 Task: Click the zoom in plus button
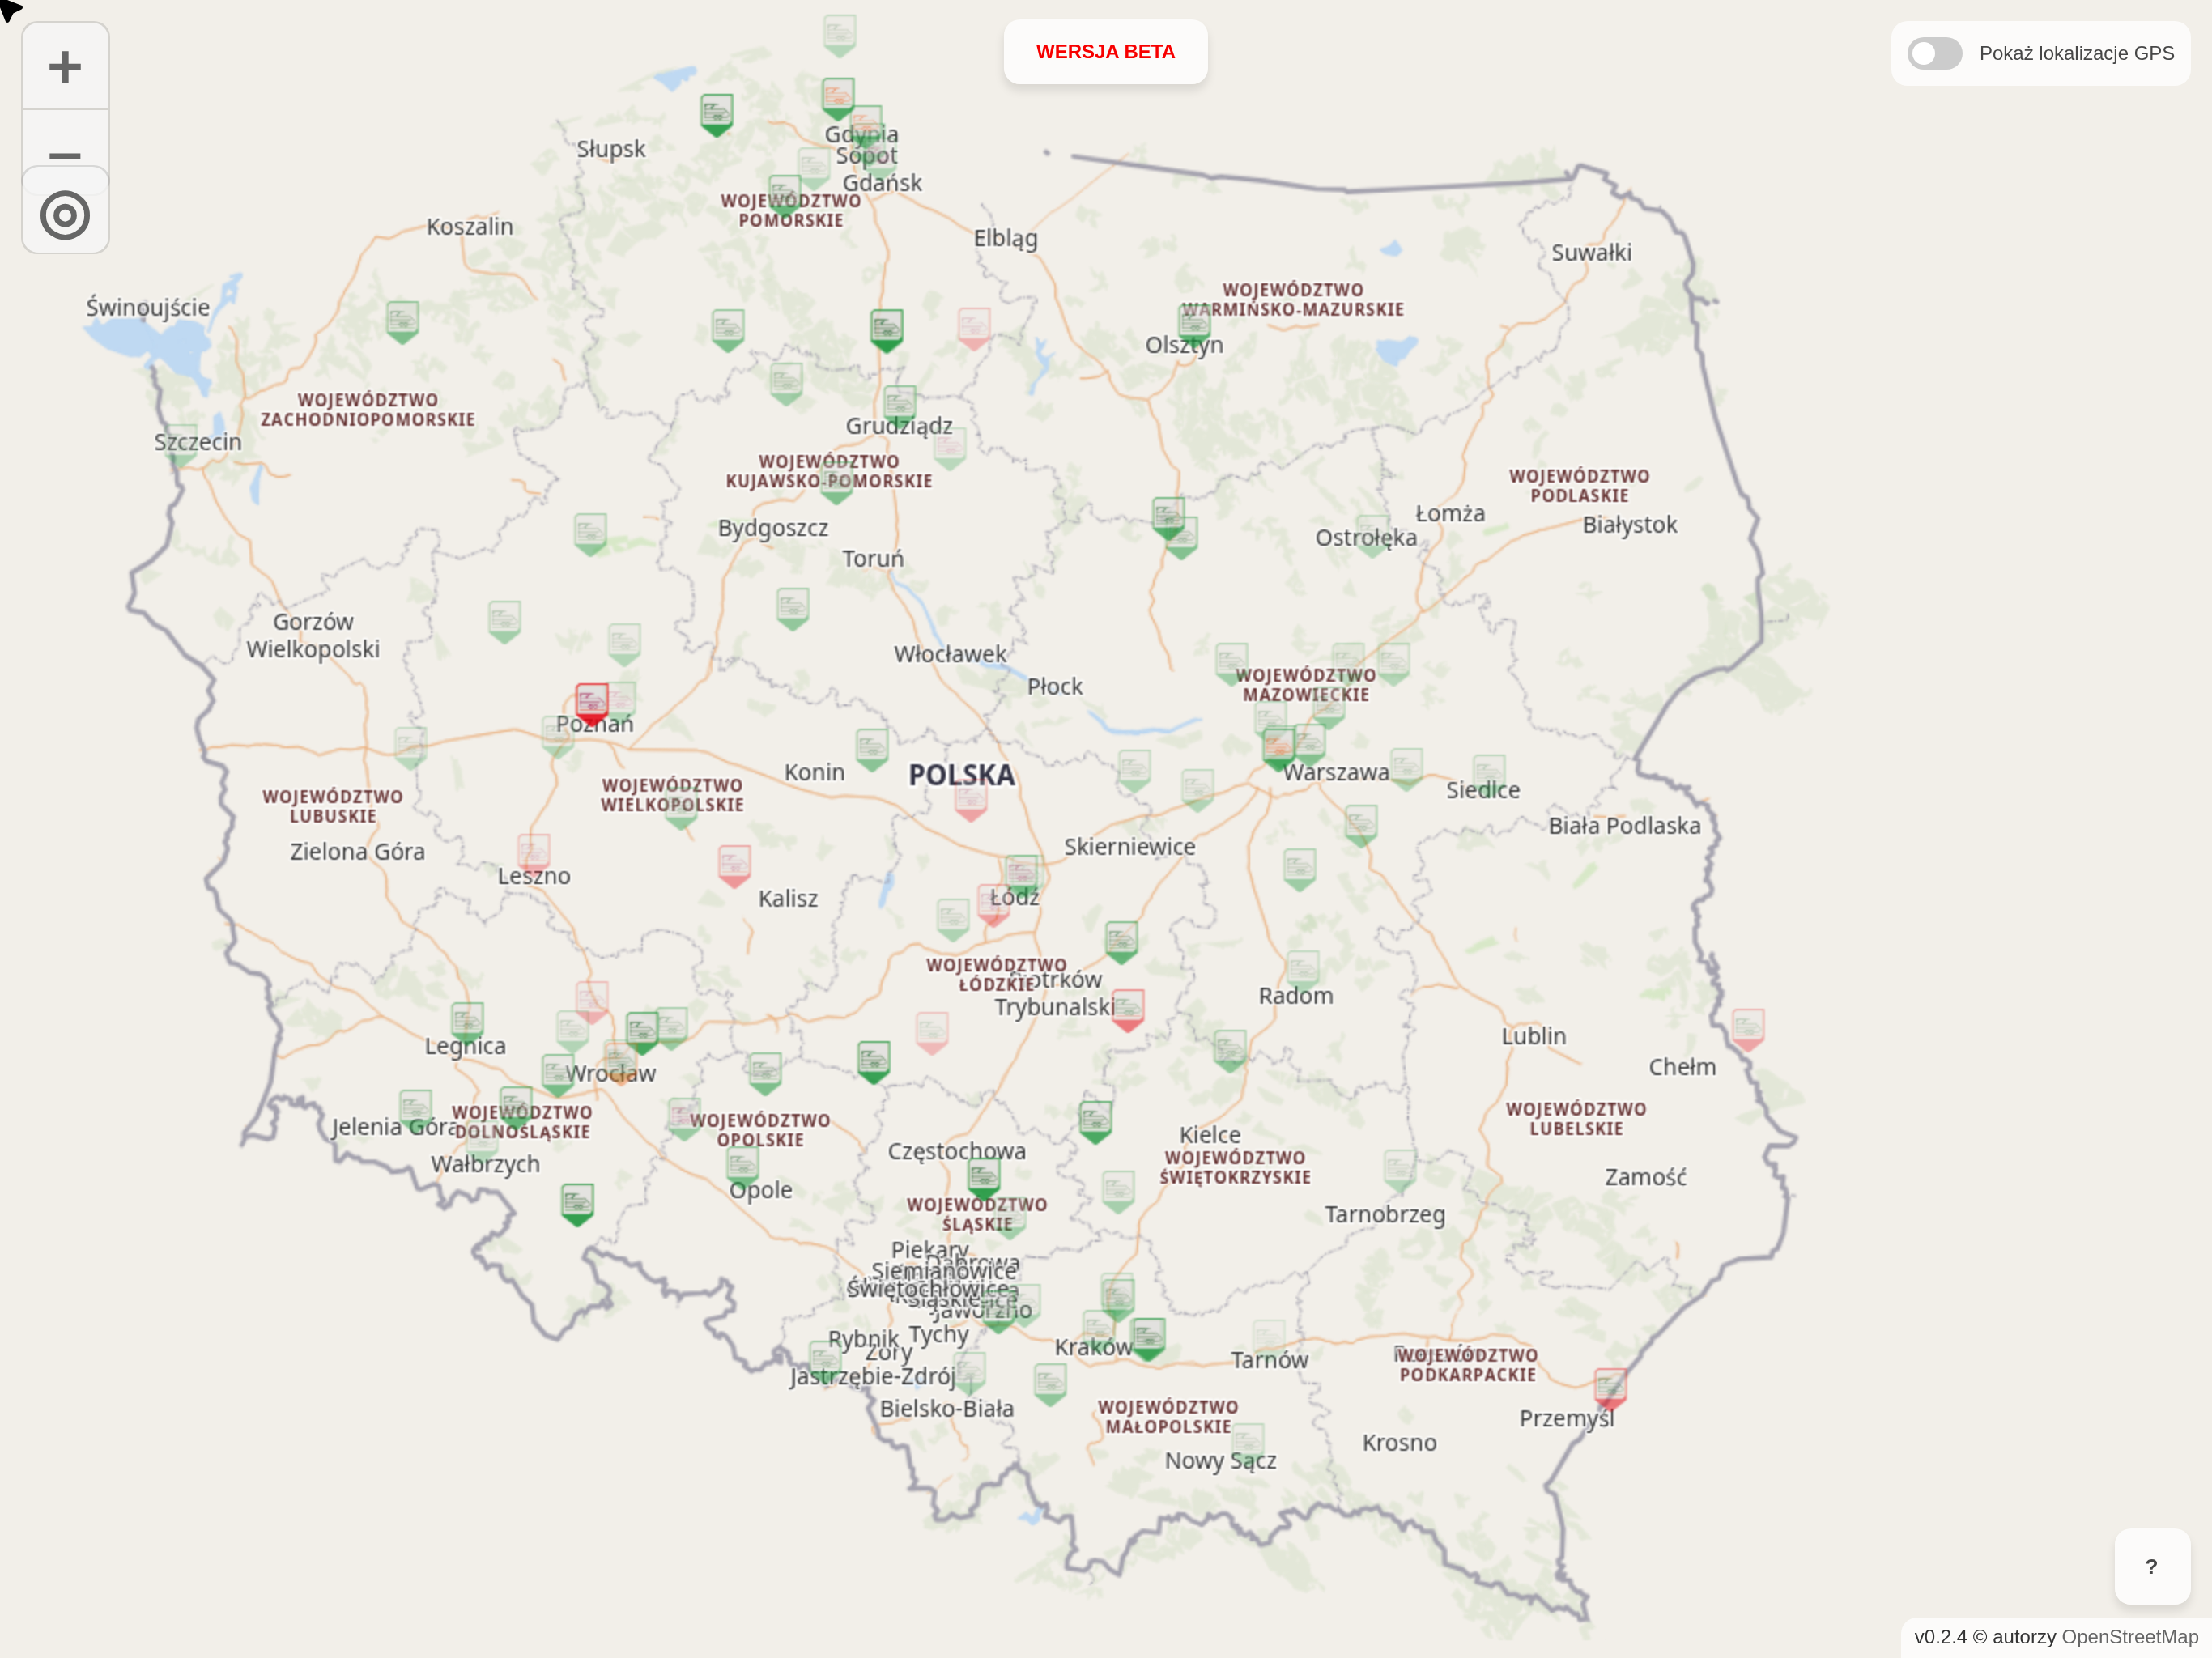point(65,67)
